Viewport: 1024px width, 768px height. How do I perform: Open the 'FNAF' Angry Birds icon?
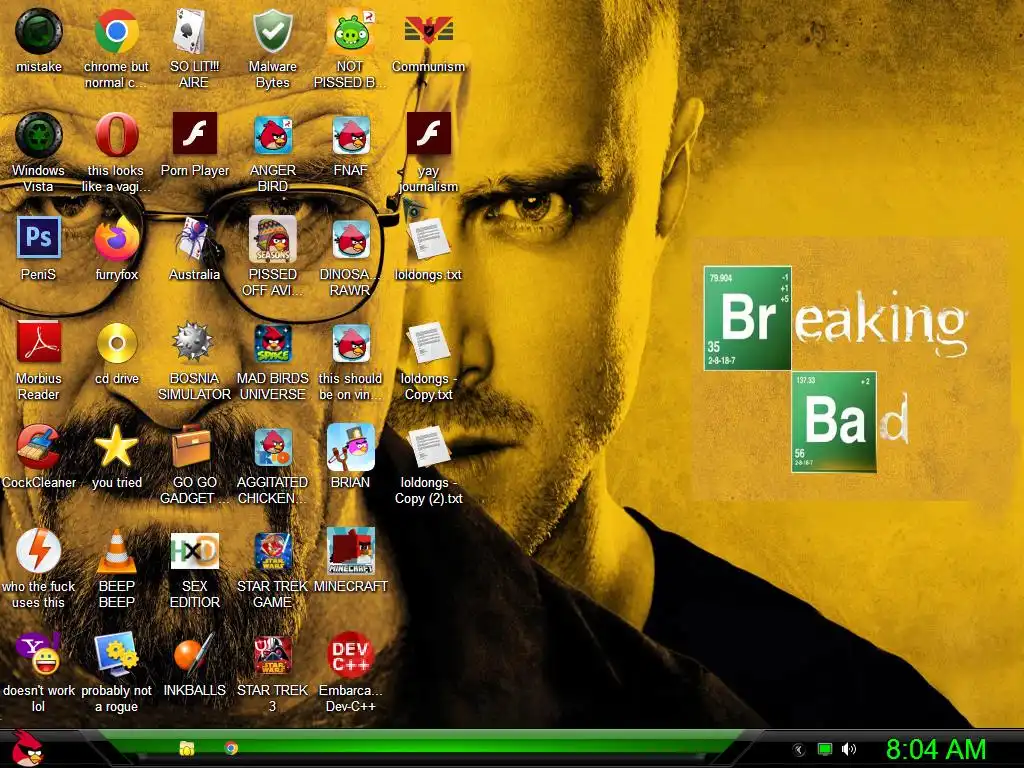pos(350,135)
